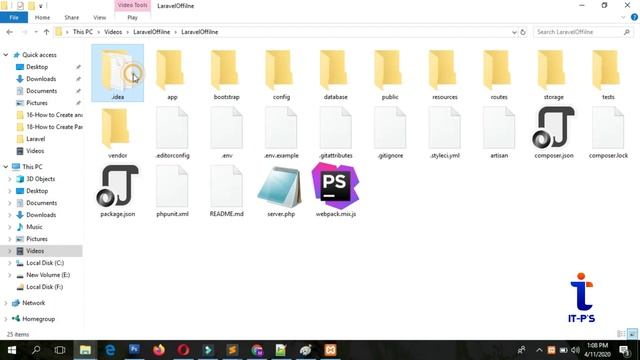The height and width of the screenshot is (360, 640).
Task: Open the public folder
Action: point(390,75)
